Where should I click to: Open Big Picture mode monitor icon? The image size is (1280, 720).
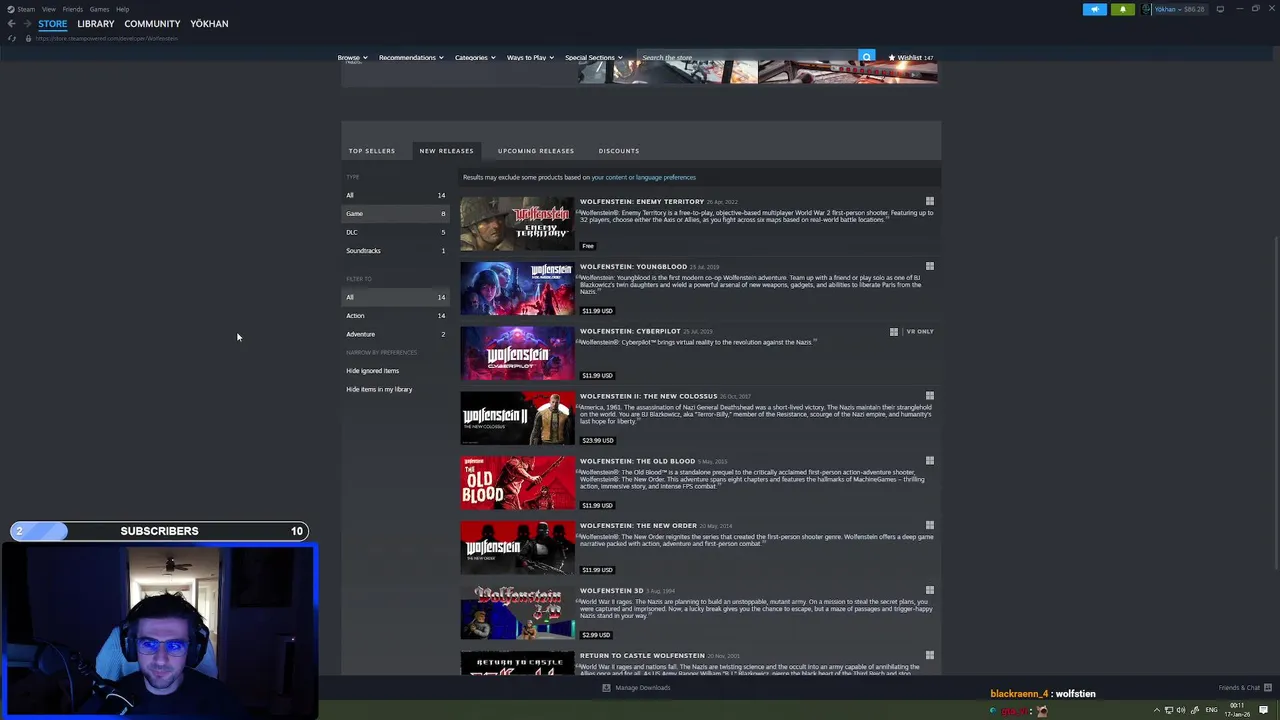coord(1220,9)
